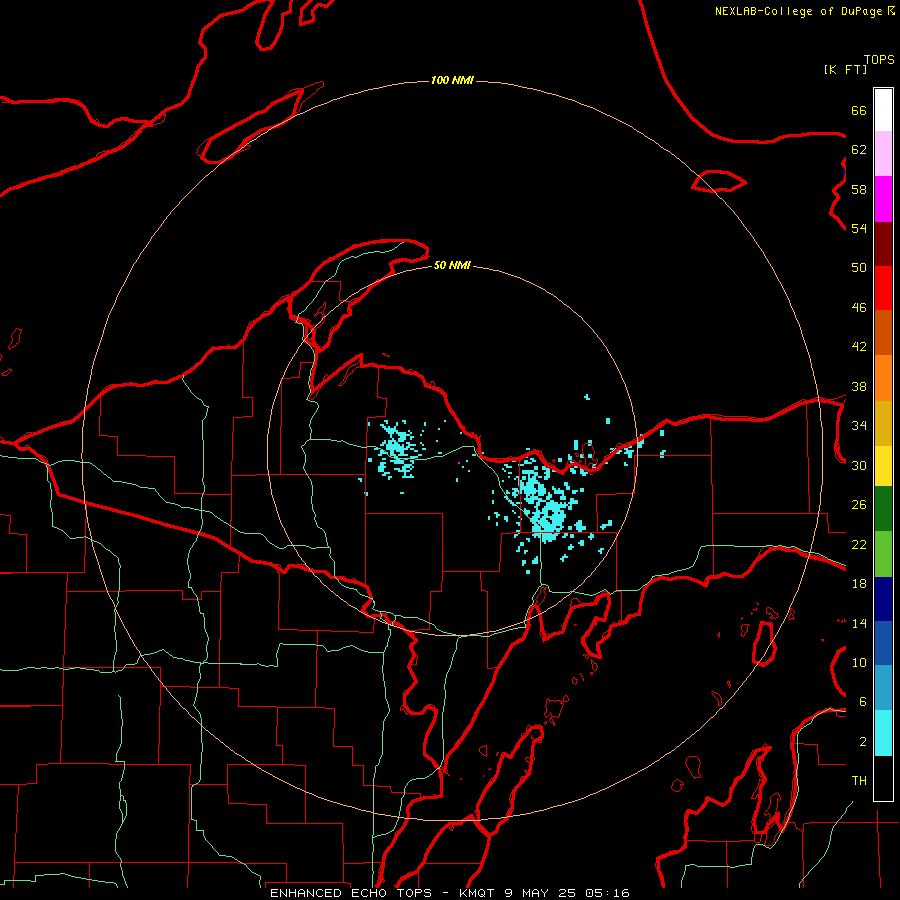Click the "ENHANCED ECHO TOPS - KMQT" caption

(382, 893)
